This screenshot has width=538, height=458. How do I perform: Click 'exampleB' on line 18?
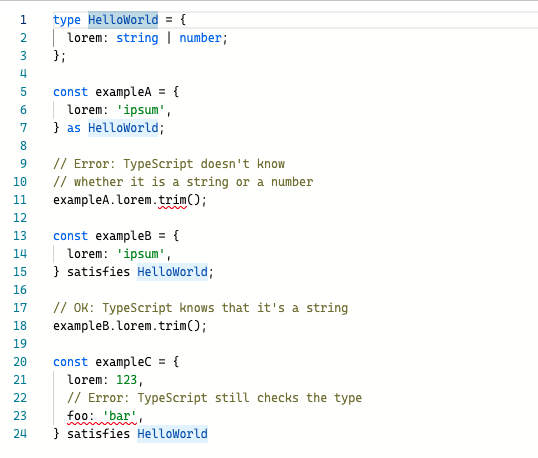(x=81, y=326)
